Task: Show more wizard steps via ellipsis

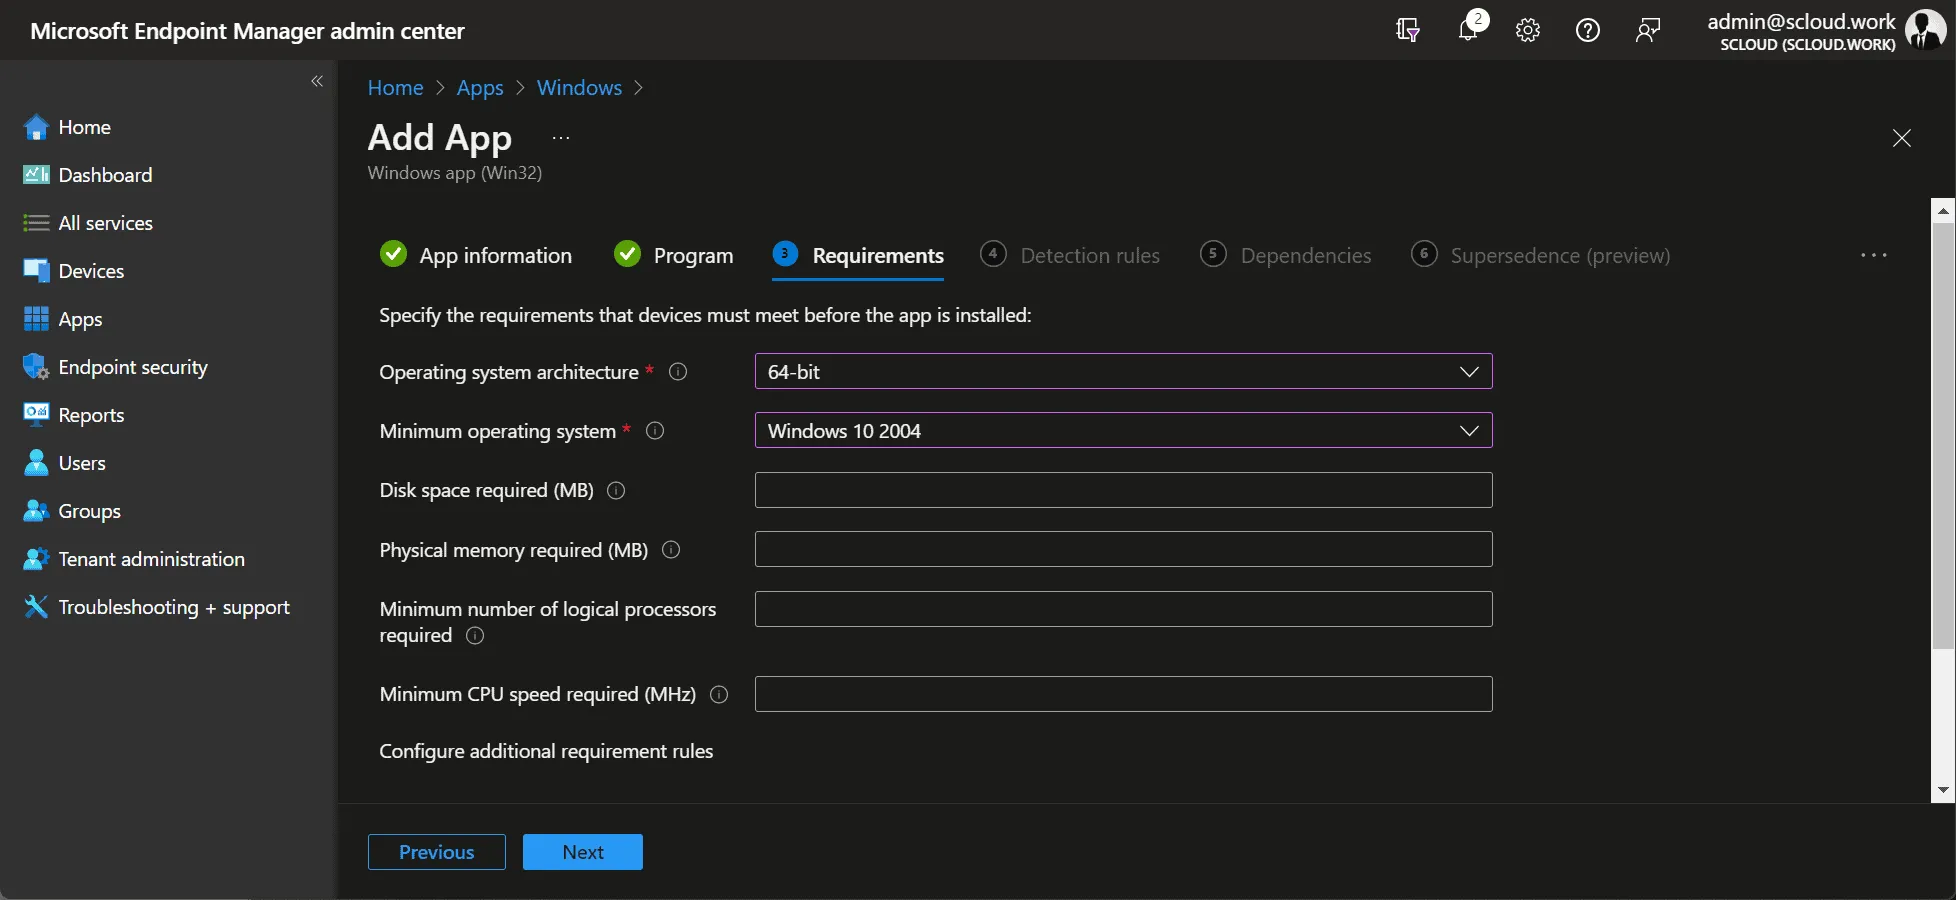Action: click(x=1873, y=255)
